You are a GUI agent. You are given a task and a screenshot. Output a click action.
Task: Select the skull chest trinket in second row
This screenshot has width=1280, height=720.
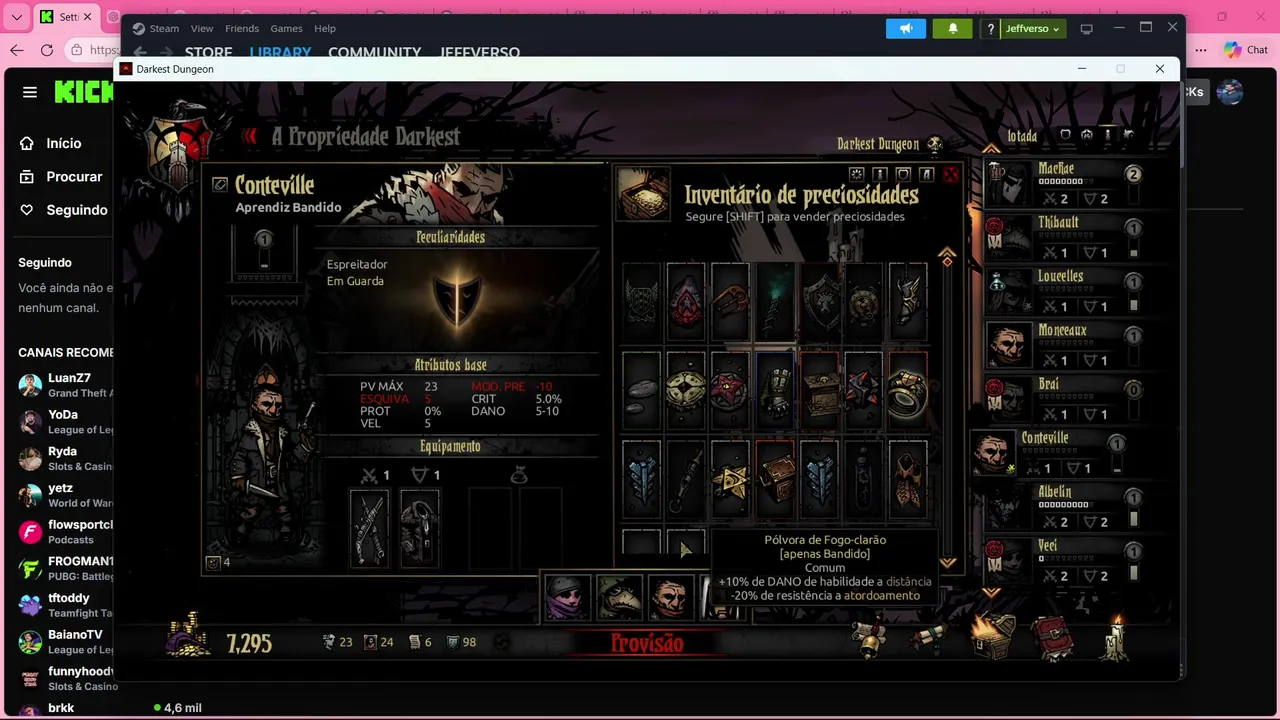pos(819,390)
